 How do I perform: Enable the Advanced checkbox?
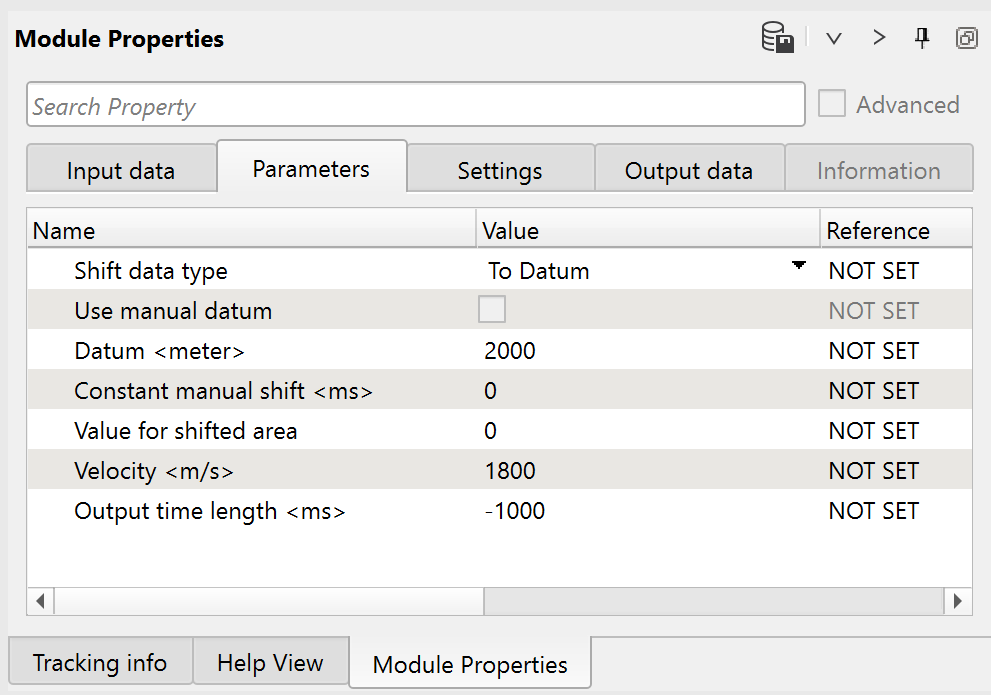coord(832,104)
